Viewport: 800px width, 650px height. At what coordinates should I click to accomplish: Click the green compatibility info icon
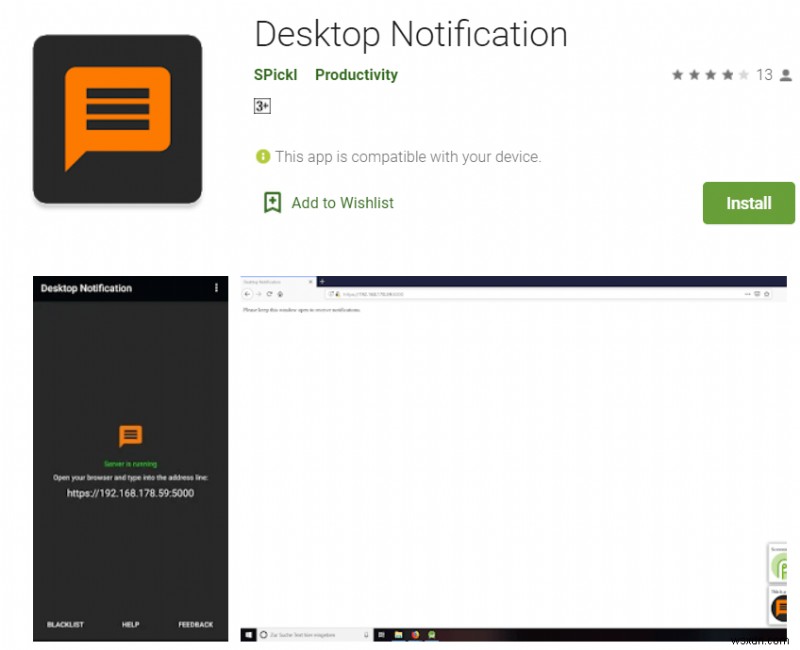coord(263,157)
